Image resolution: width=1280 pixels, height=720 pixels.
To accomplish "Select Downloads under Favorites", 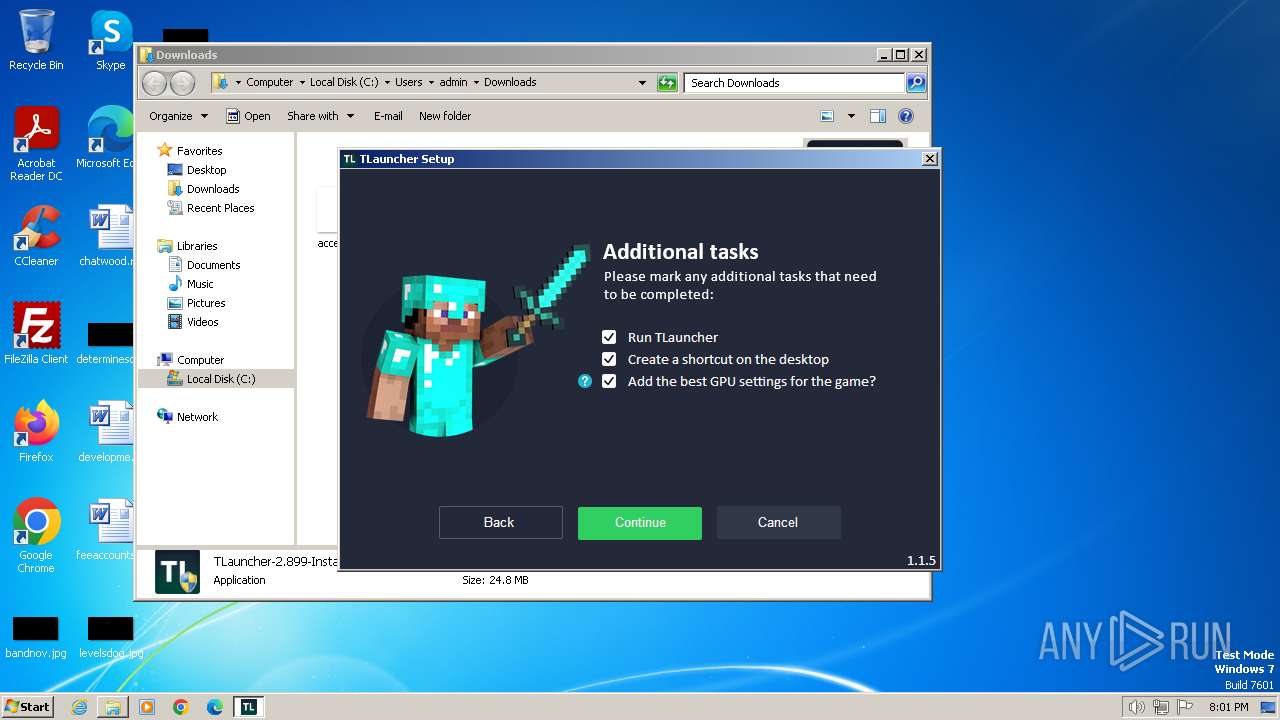I will [213, 189].
